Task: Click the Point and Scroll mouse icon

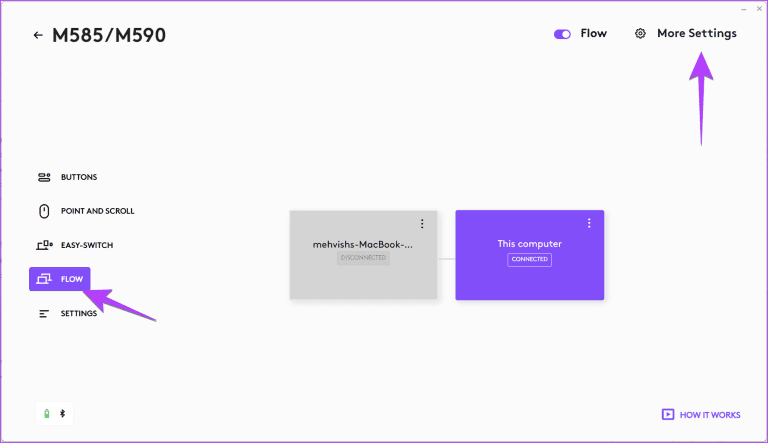Action: (x=44, y=211)
